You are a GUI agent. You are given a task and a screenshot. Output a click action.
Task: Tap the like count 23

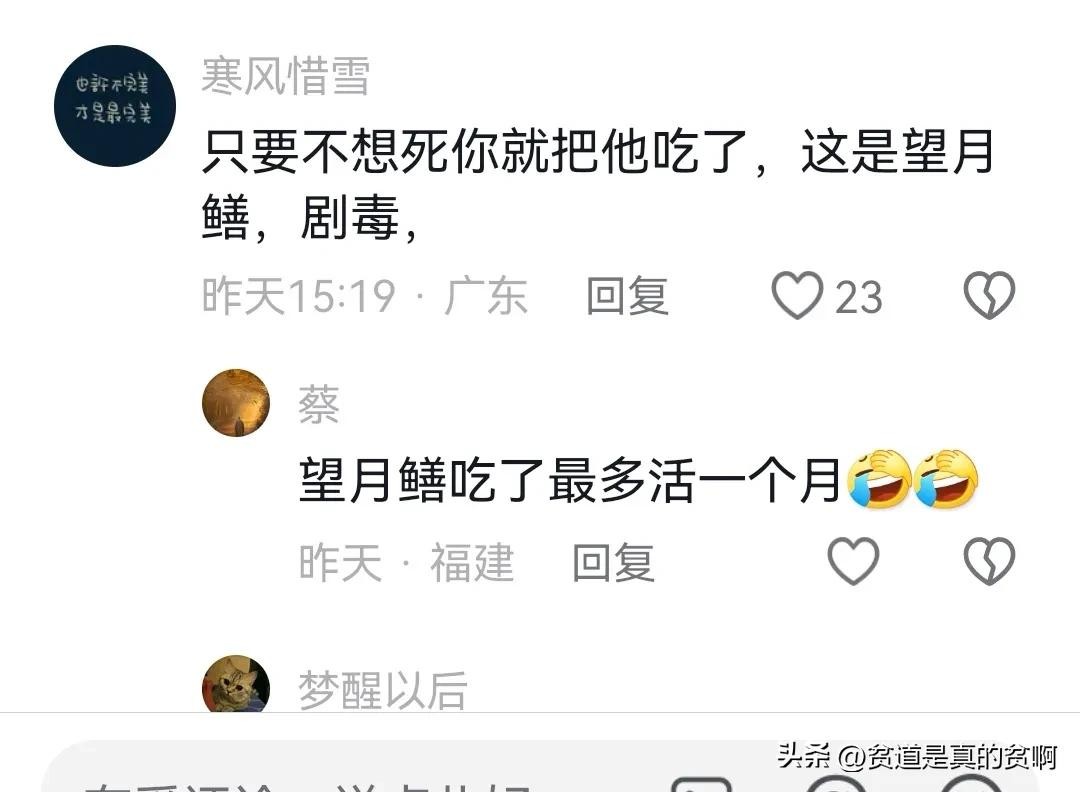pos(859,298)
